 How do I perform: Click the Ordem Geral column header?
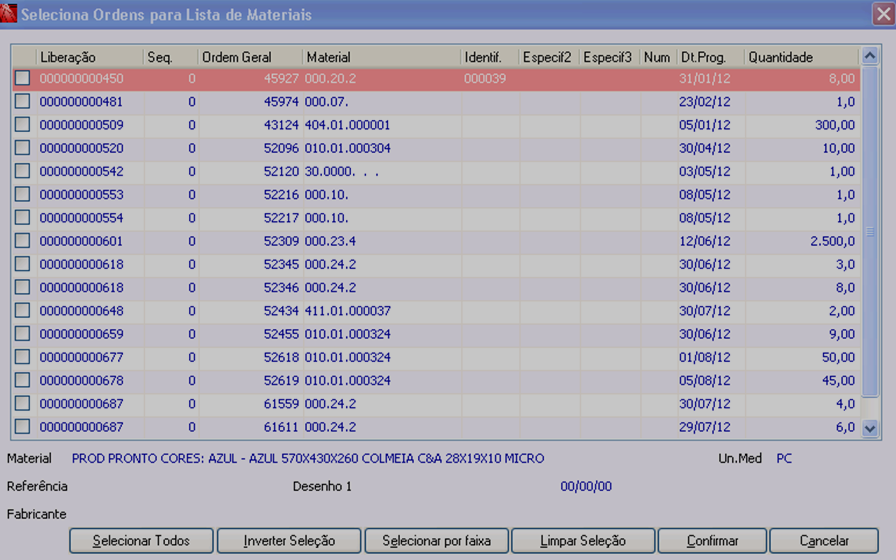point(250,57)
